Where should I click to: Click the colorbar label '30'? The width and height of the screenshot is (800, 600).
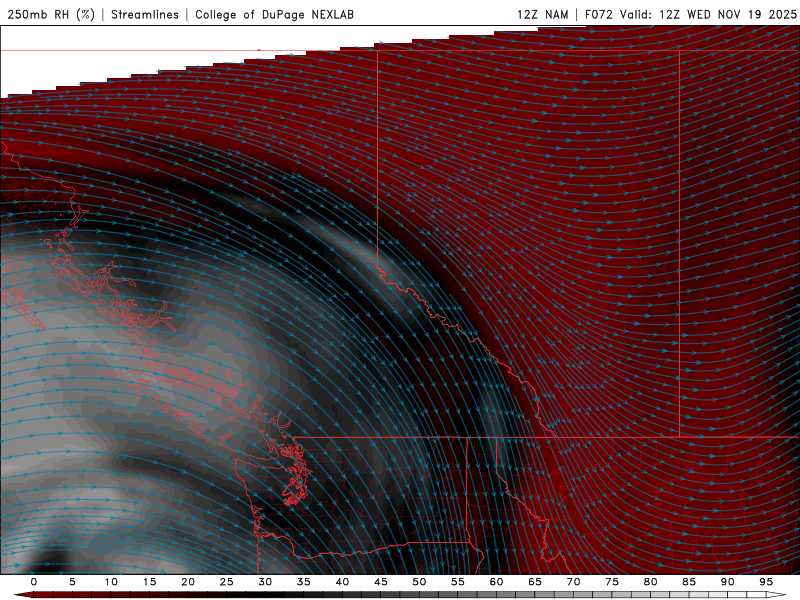pyautogui.click(x=265, y=582)
